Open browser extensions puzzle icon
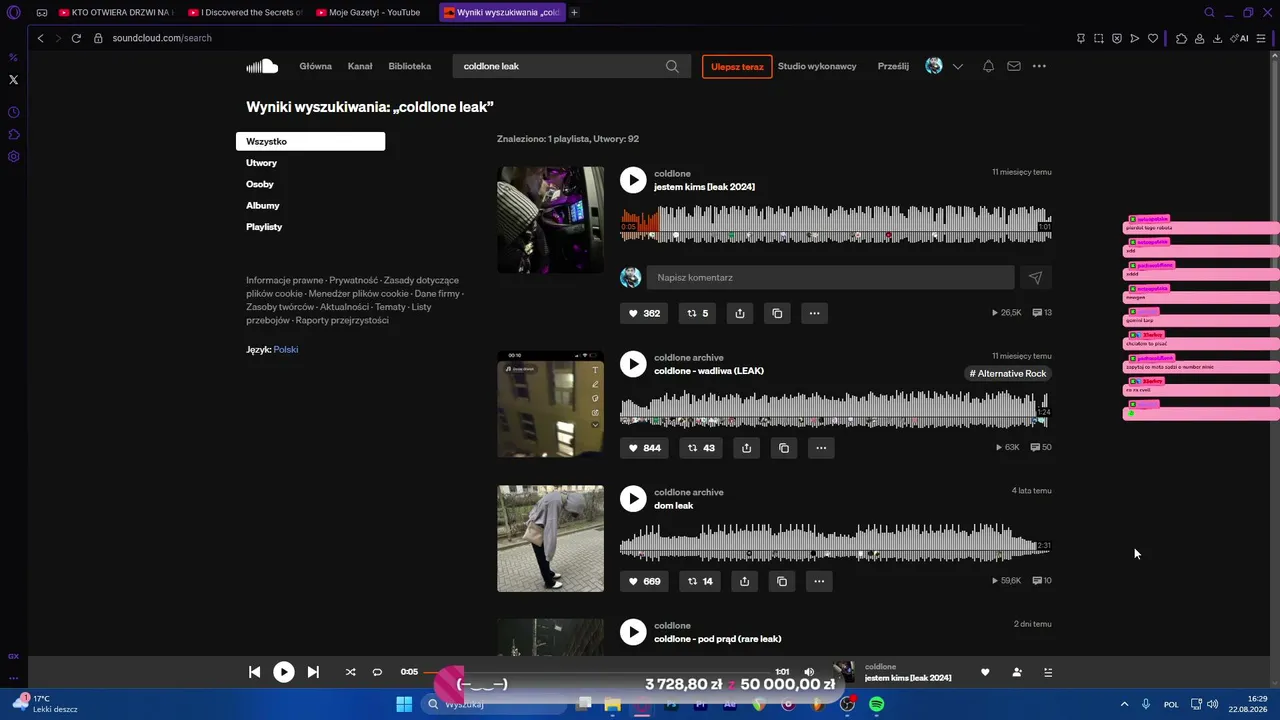This screenshot has height=720, width=1280. tap(1181, 38)
